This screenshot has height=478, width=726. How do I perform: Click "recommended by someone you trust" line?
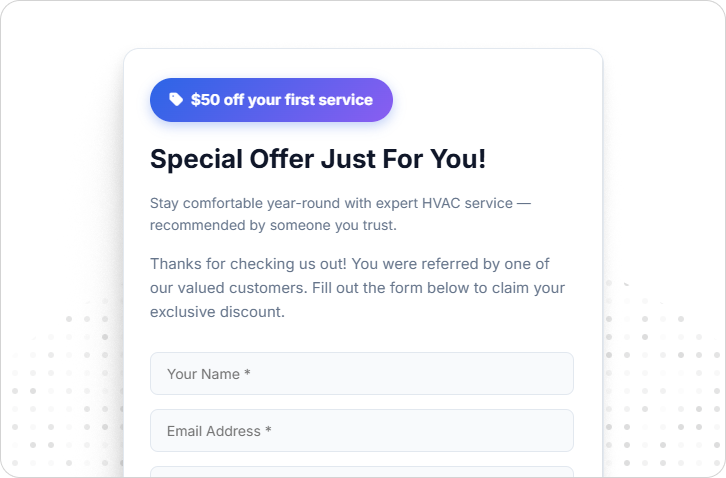click(273, 225)
